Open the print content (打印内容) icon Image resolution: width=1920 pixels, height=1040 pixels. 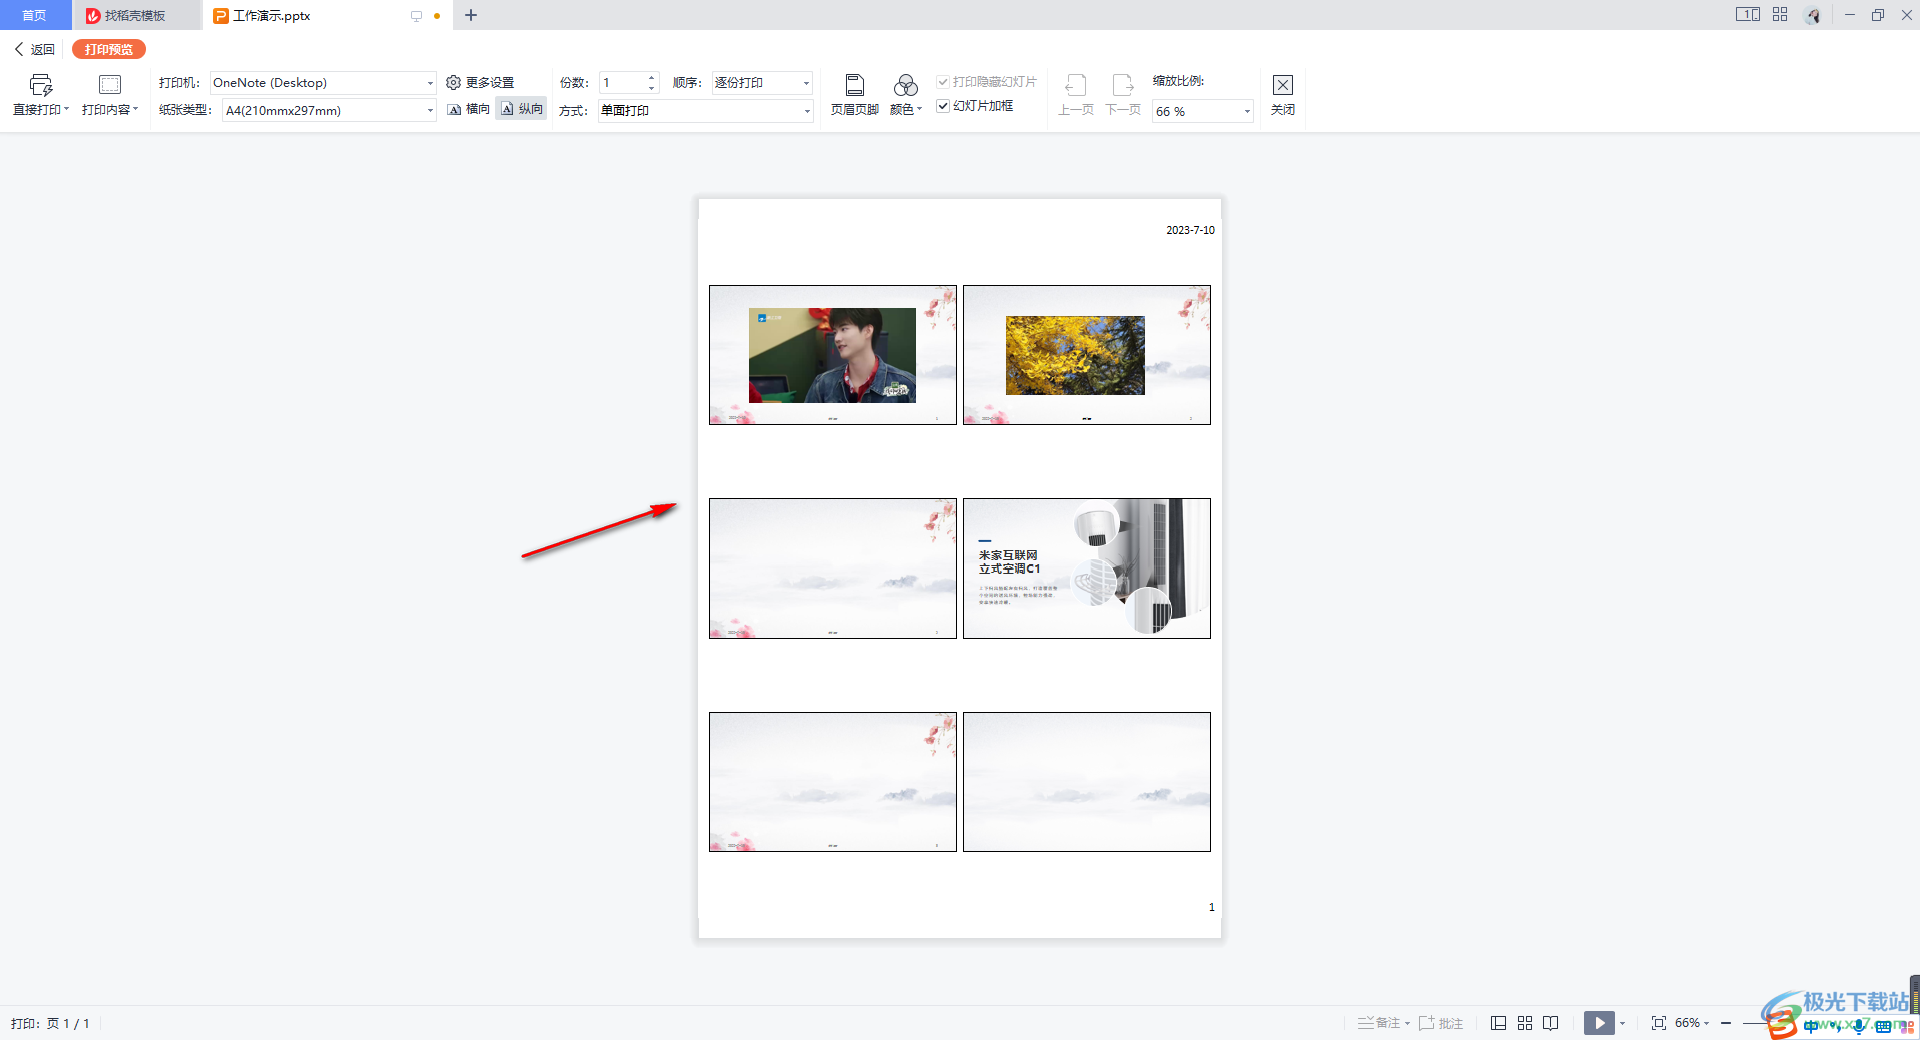coord(110,85)
